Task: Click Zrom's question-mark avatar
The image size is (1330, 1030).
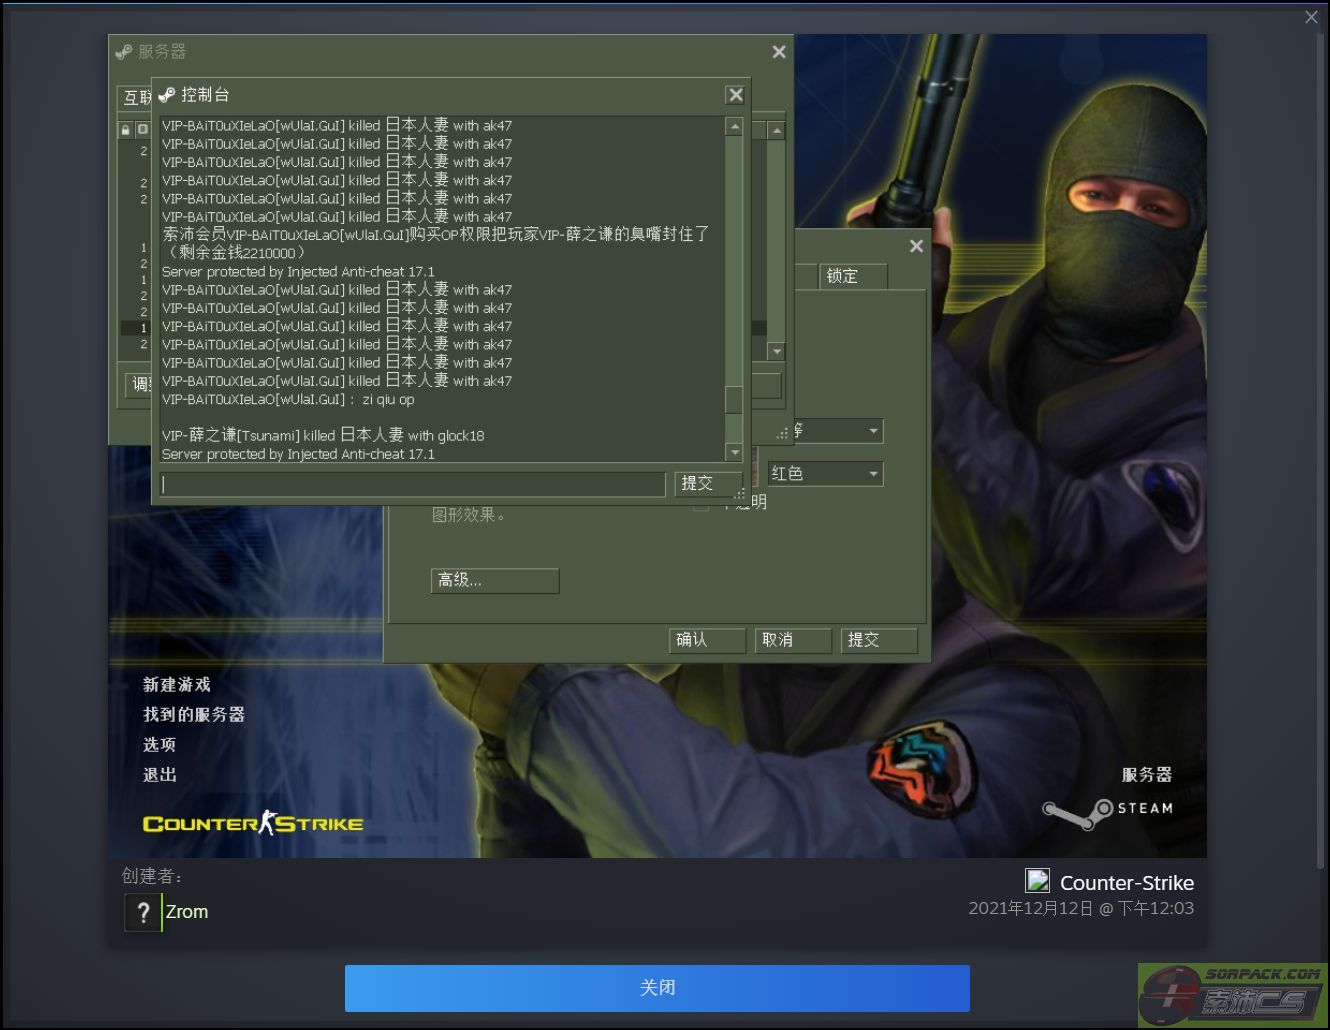Action: [143, 912]
